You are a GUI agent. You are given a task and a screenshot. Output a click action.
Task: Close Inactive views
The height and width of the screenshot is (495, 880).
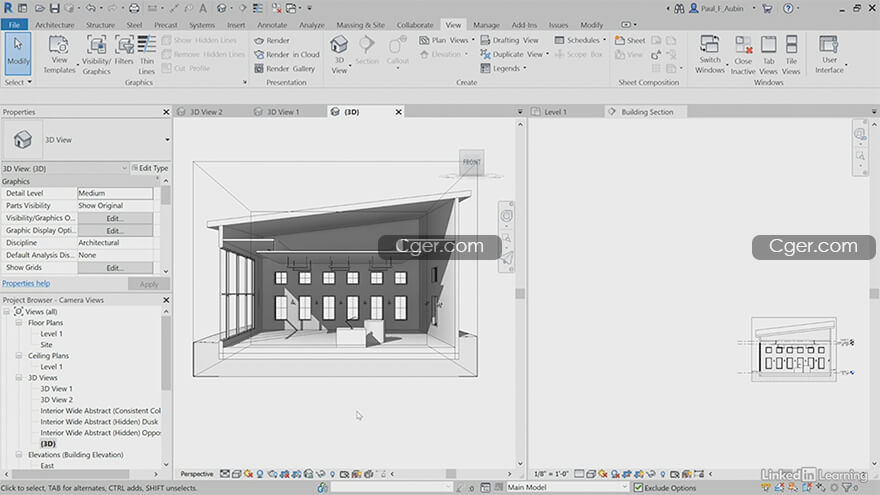point(743,54)
